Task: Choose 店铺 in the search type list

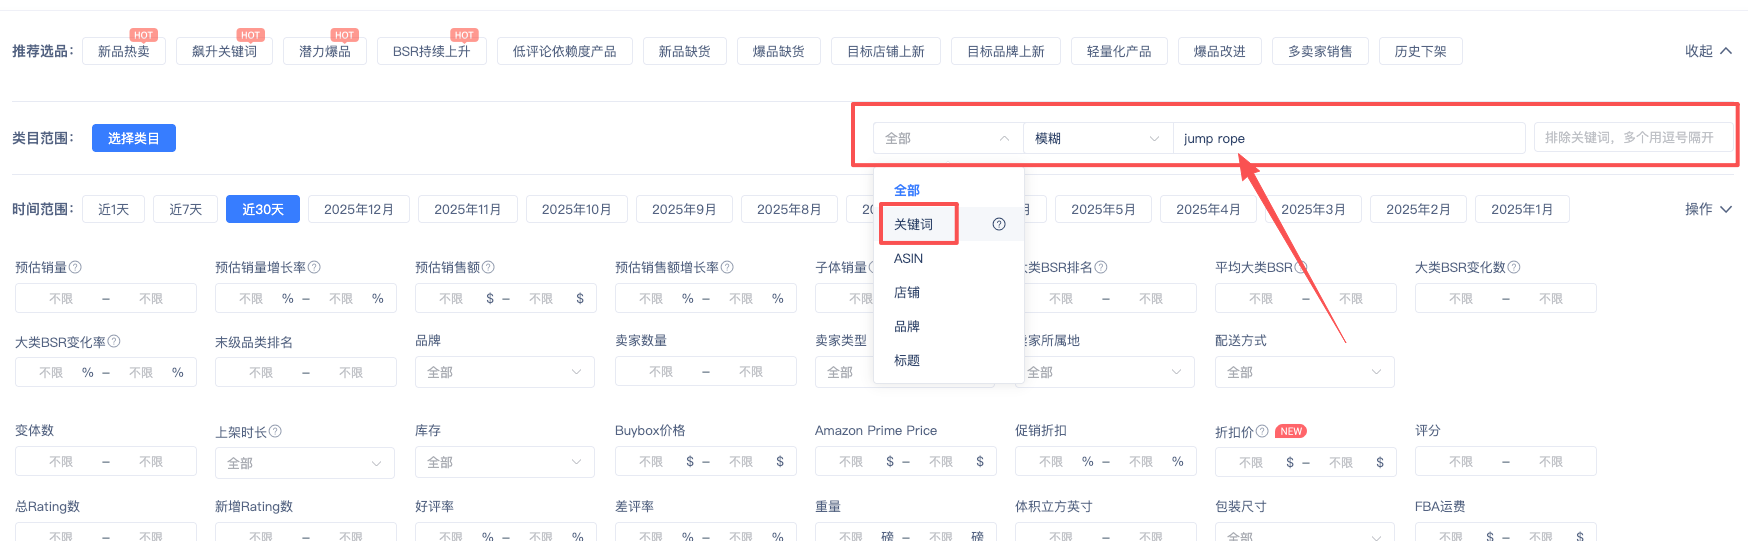Action: point(907,292)
